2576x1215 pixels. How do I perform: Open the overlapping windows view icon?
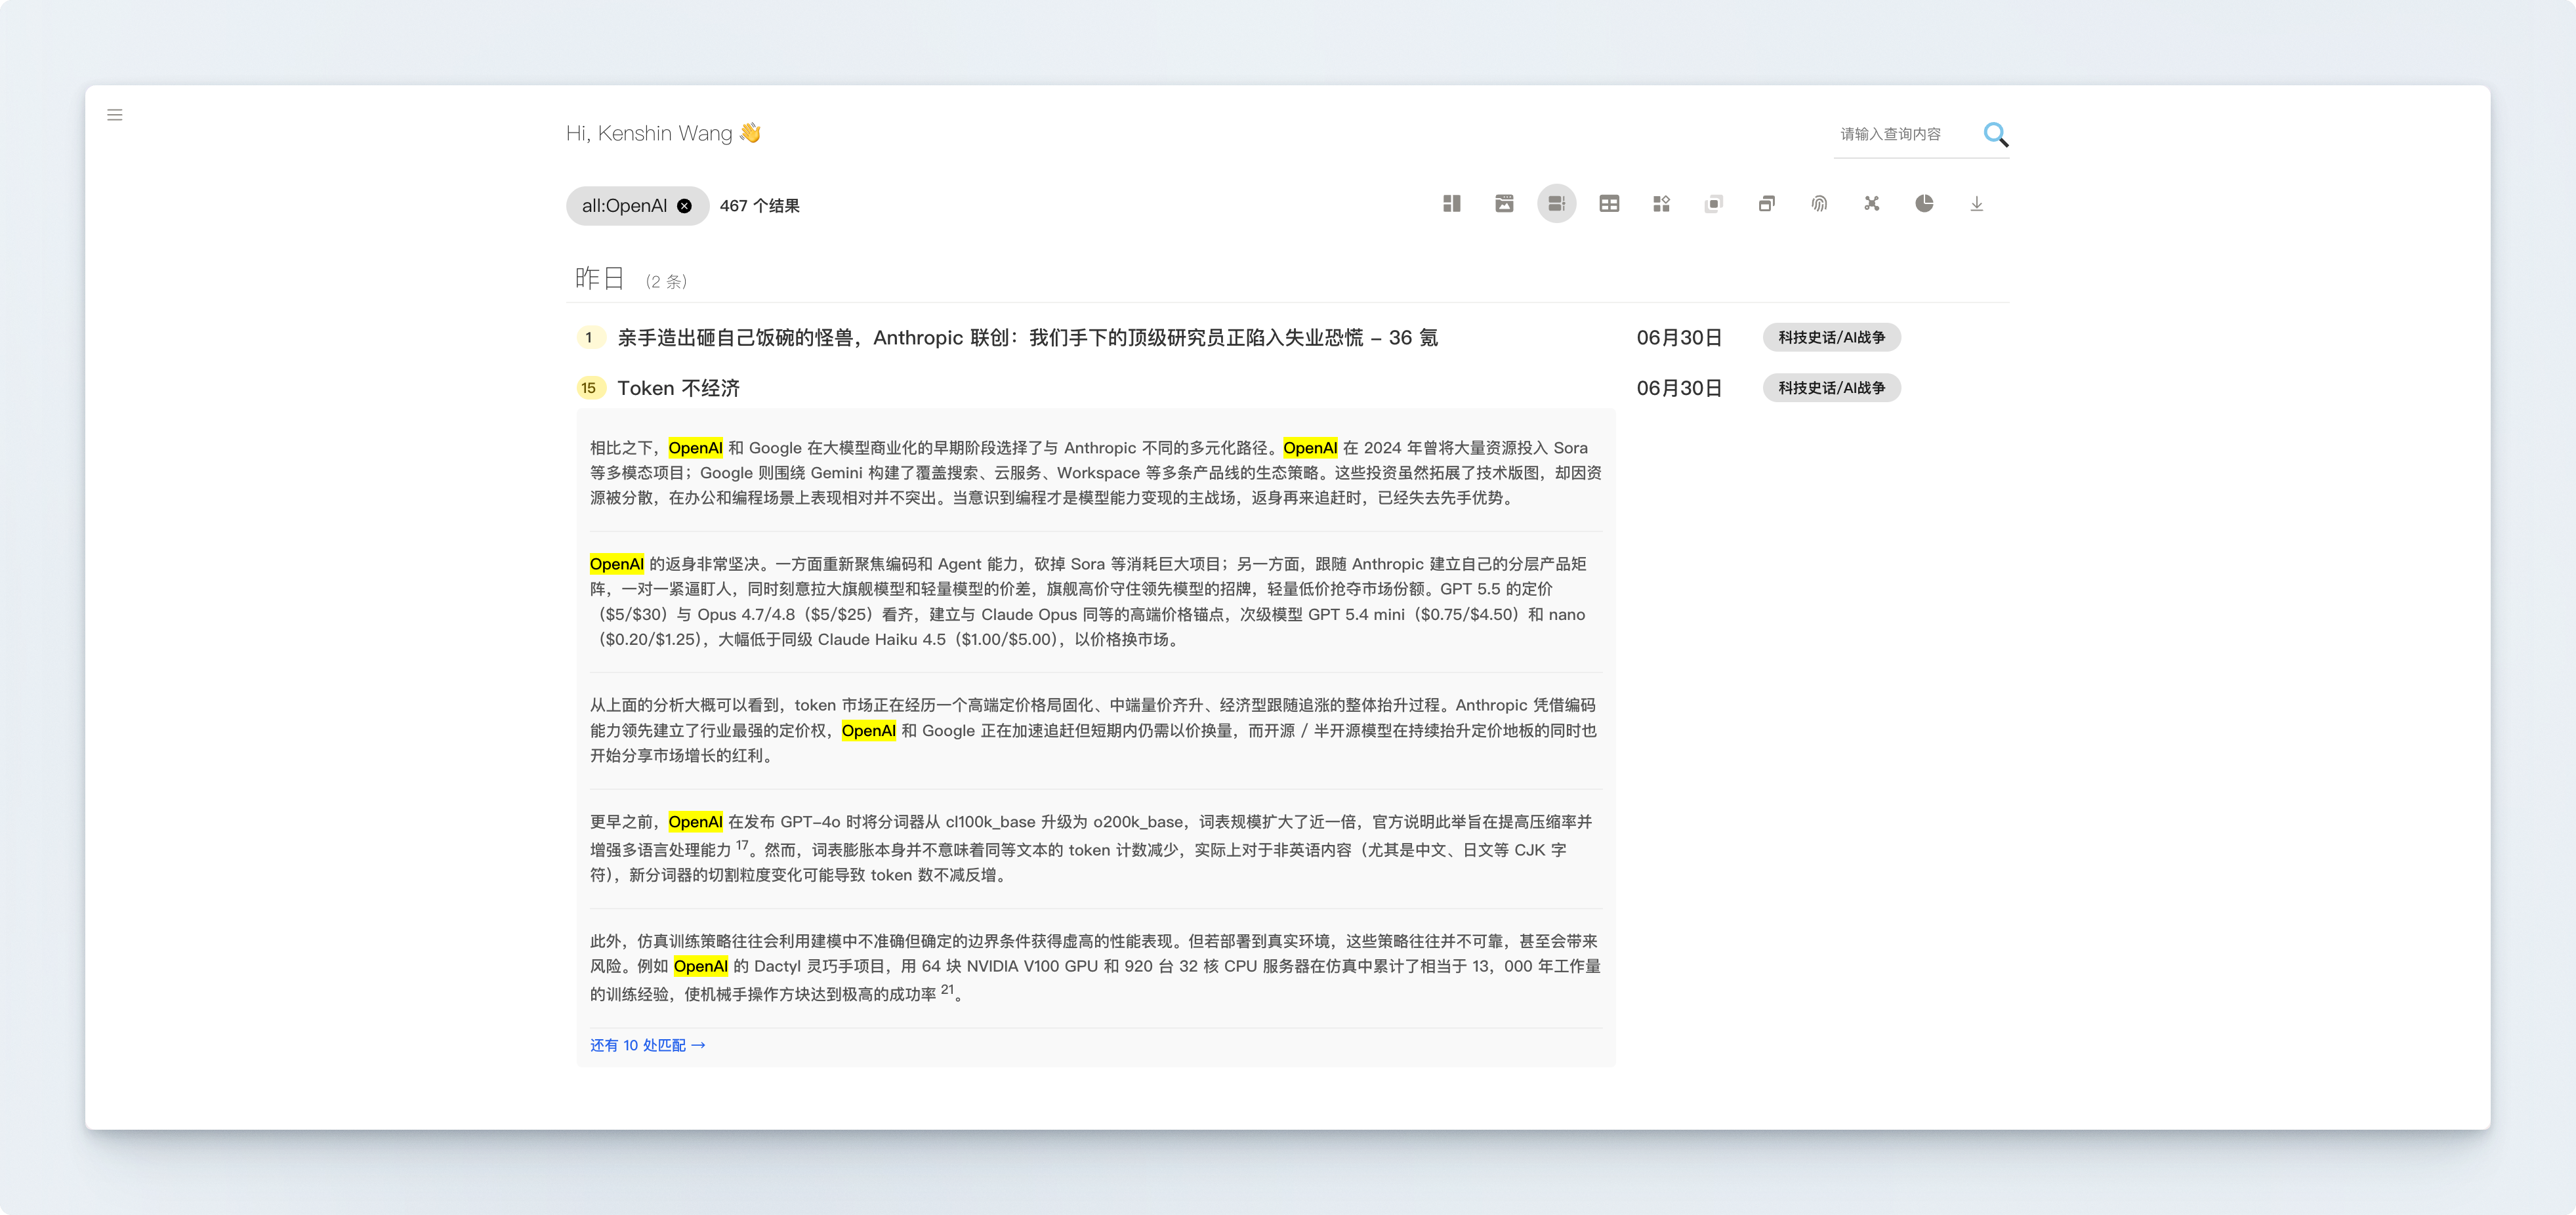tap(1766, 204)
